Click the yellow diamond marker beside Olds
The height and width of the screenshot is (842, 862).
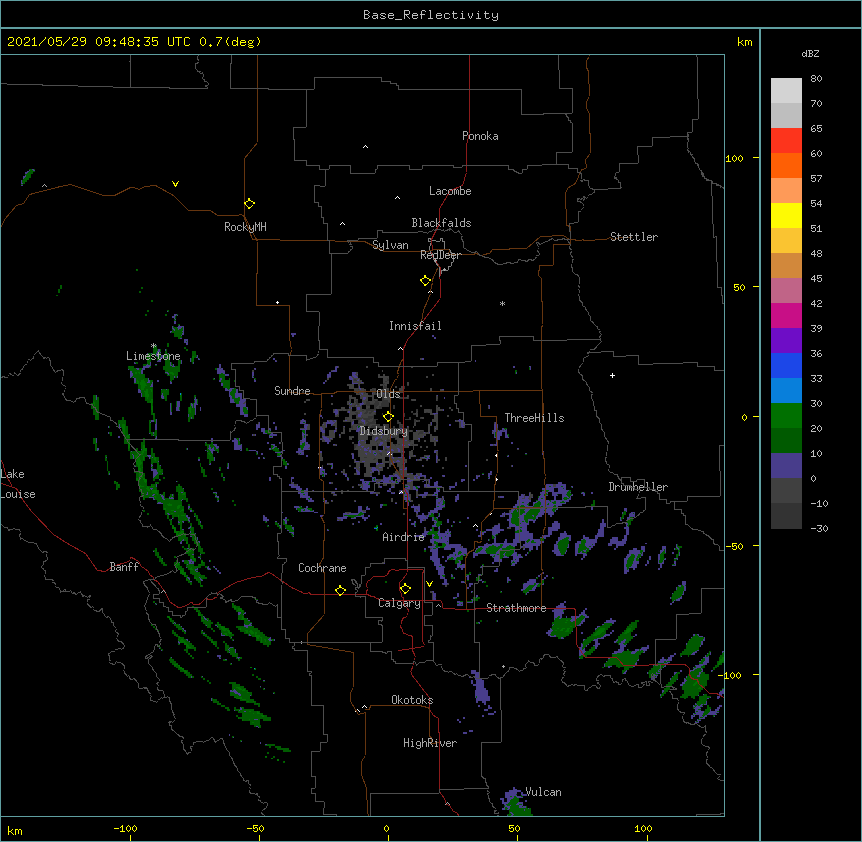coord(388,417)
